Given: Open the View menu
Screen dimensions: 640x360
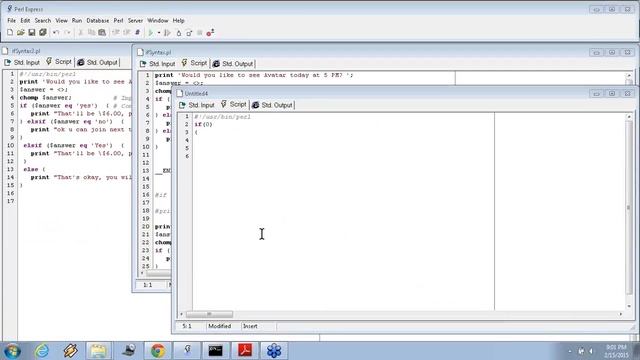Looking at the screenshot, I should click(62, 20).
